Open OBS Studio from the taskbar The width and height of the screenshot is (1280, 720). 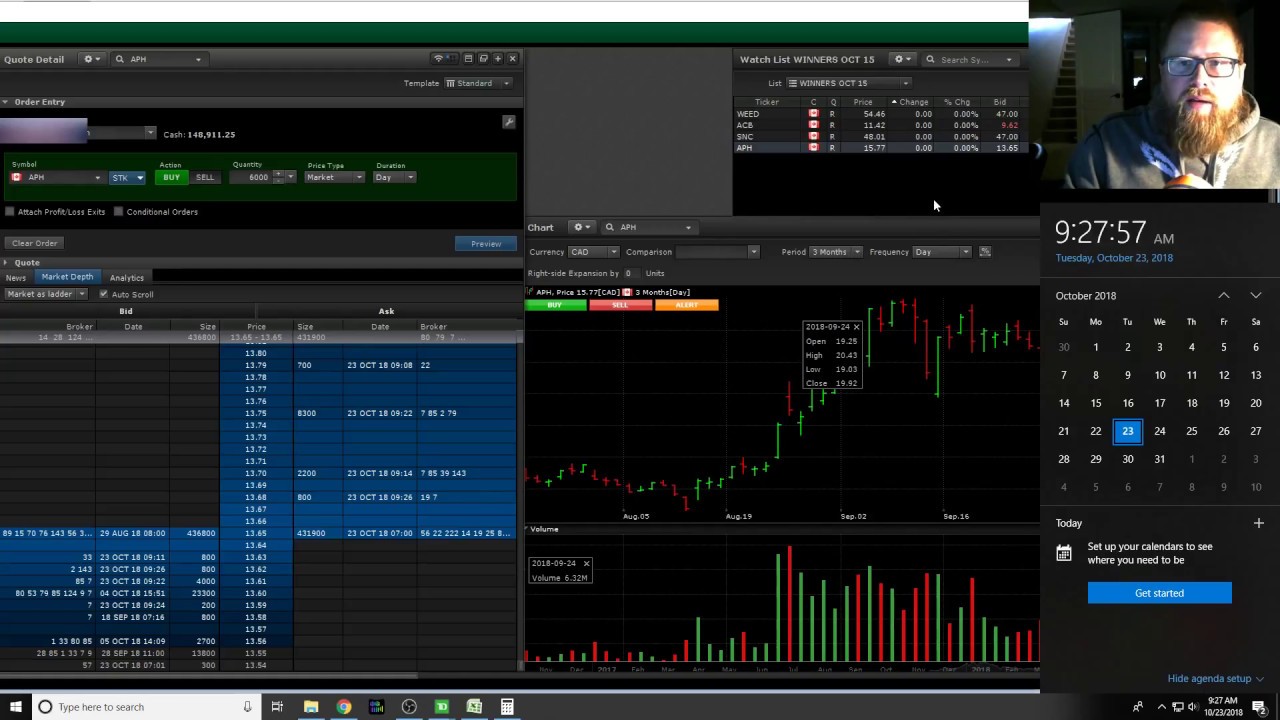[409, 707]
